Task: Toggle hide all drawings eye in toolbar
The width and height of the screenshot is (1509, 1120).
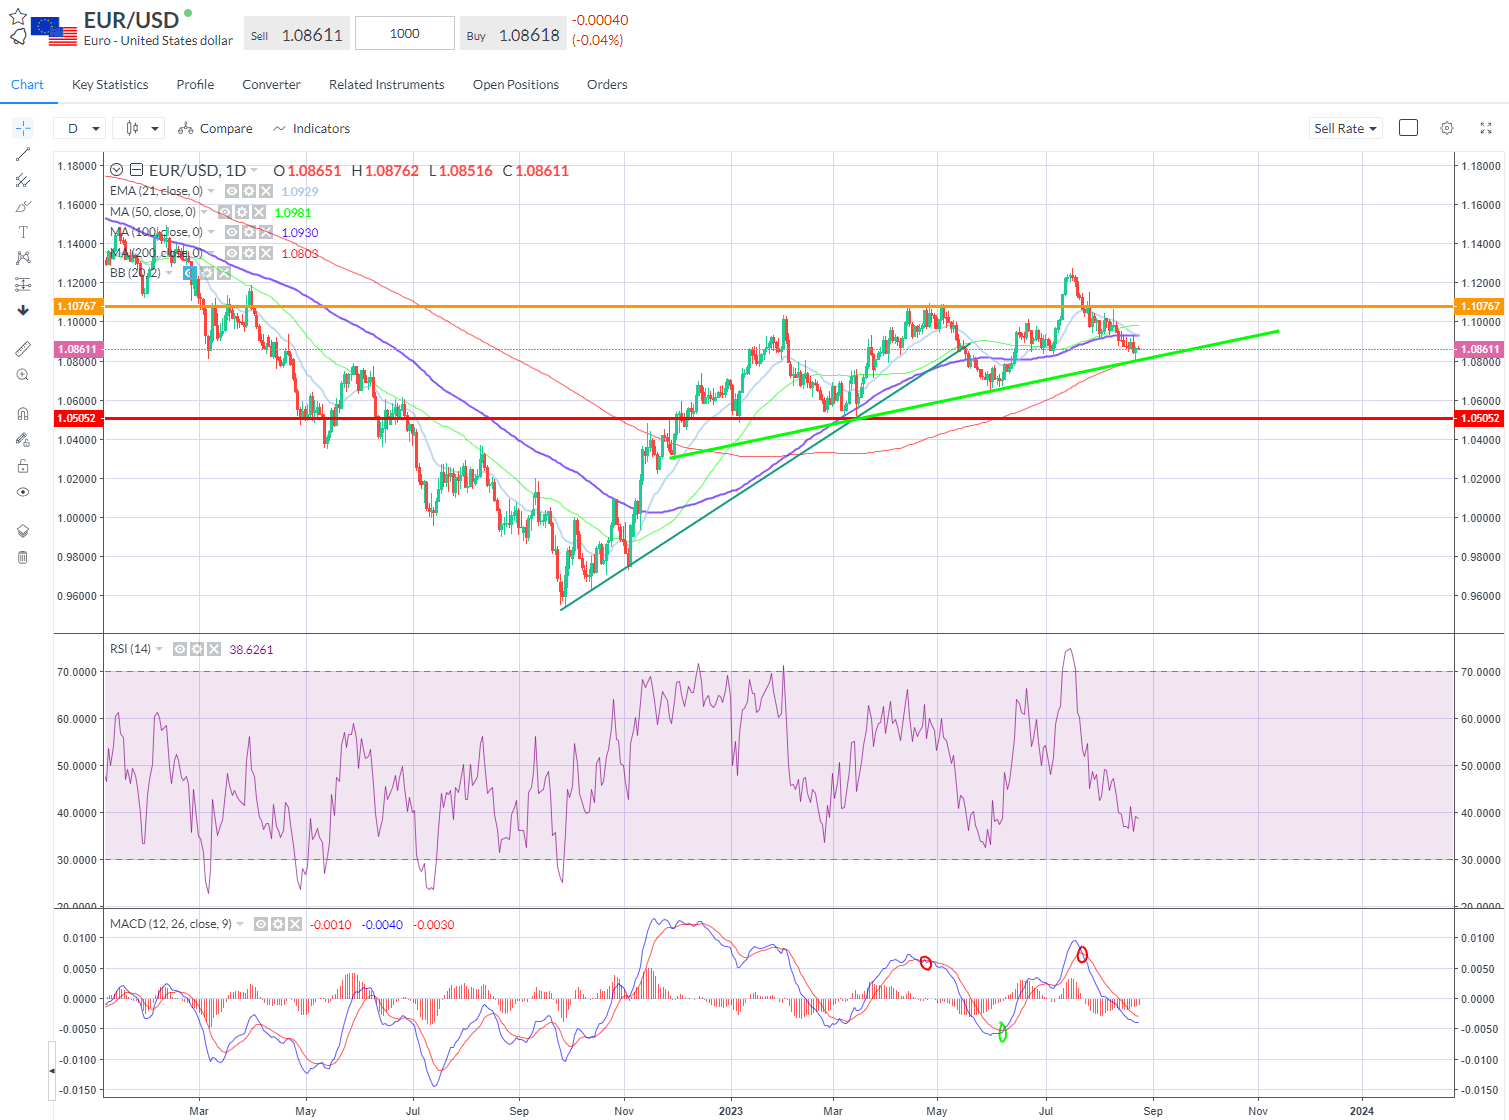Action: [23, 492]
